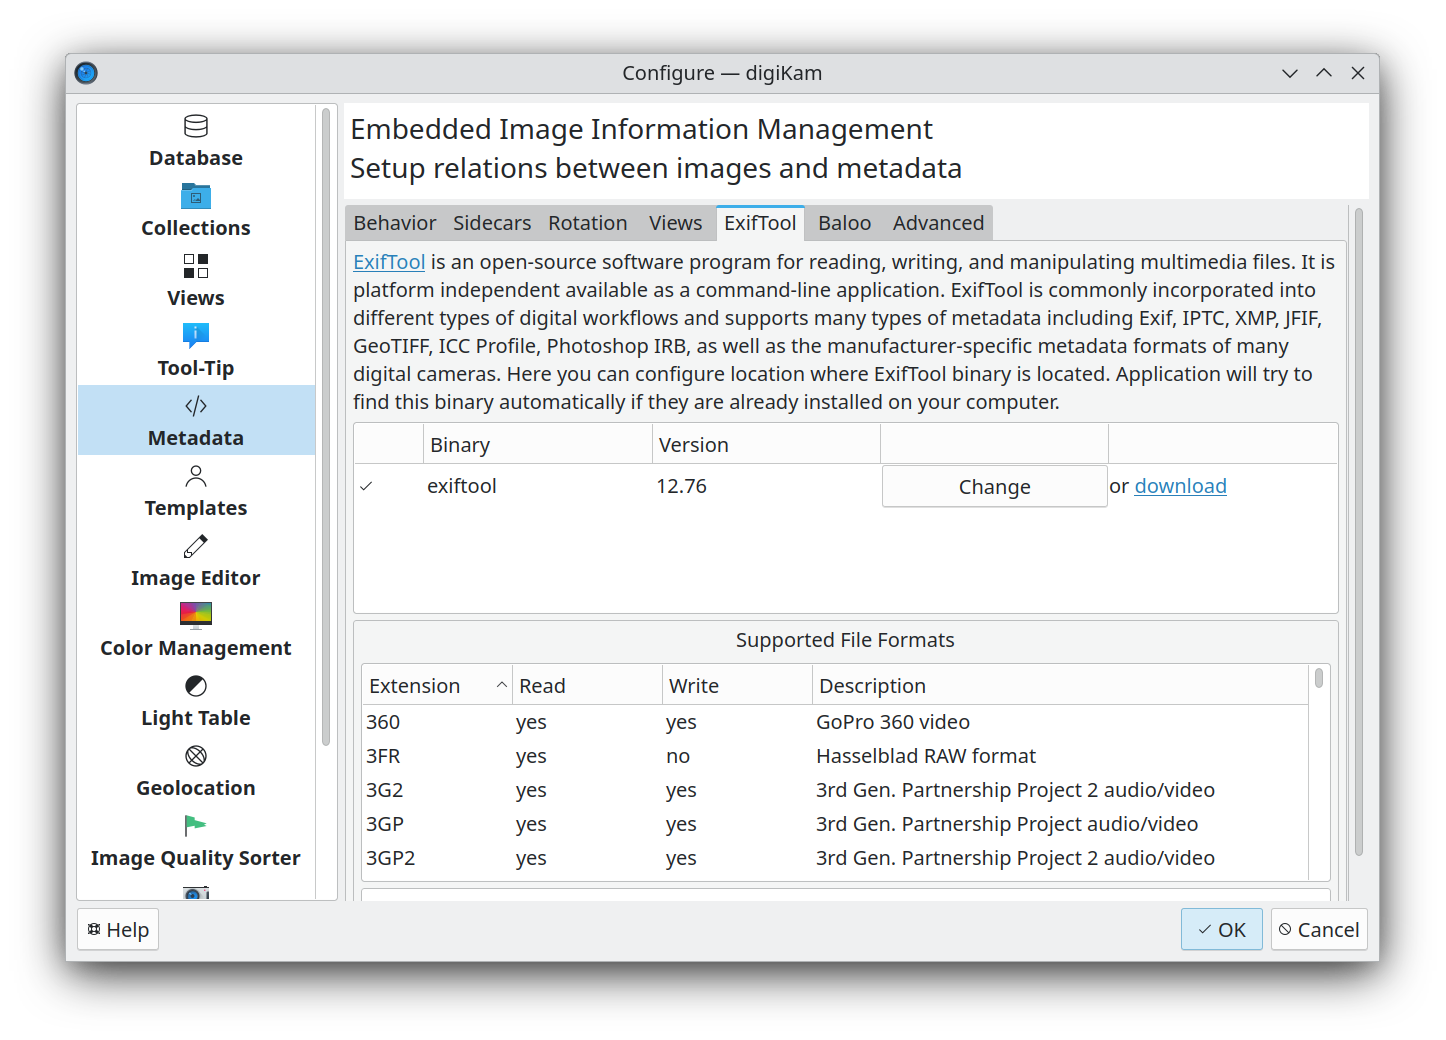
Task: Select the Tool-Tip settings icon
Action: pos(196,335)
